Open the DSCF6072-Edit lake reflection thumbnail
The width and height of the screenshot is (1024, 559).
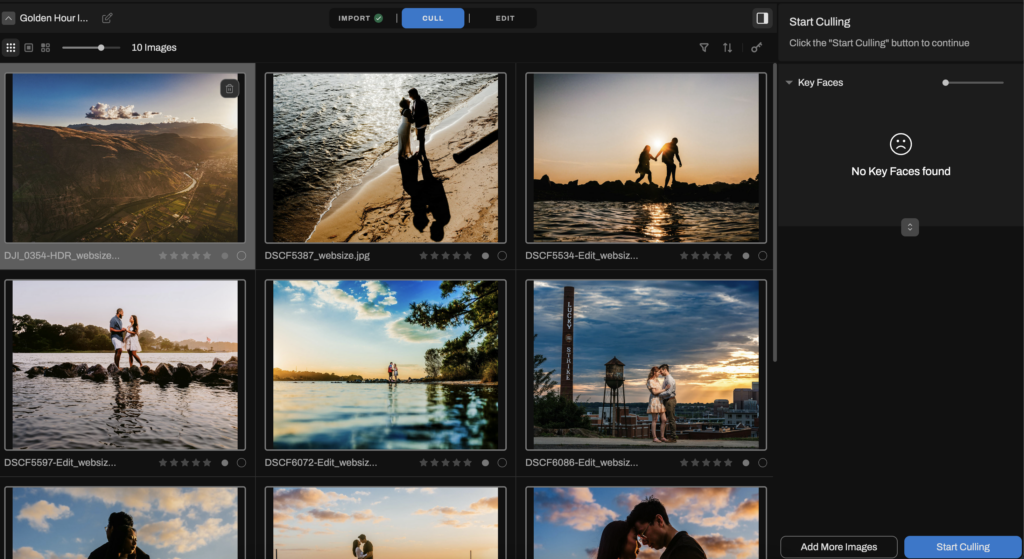385,364
